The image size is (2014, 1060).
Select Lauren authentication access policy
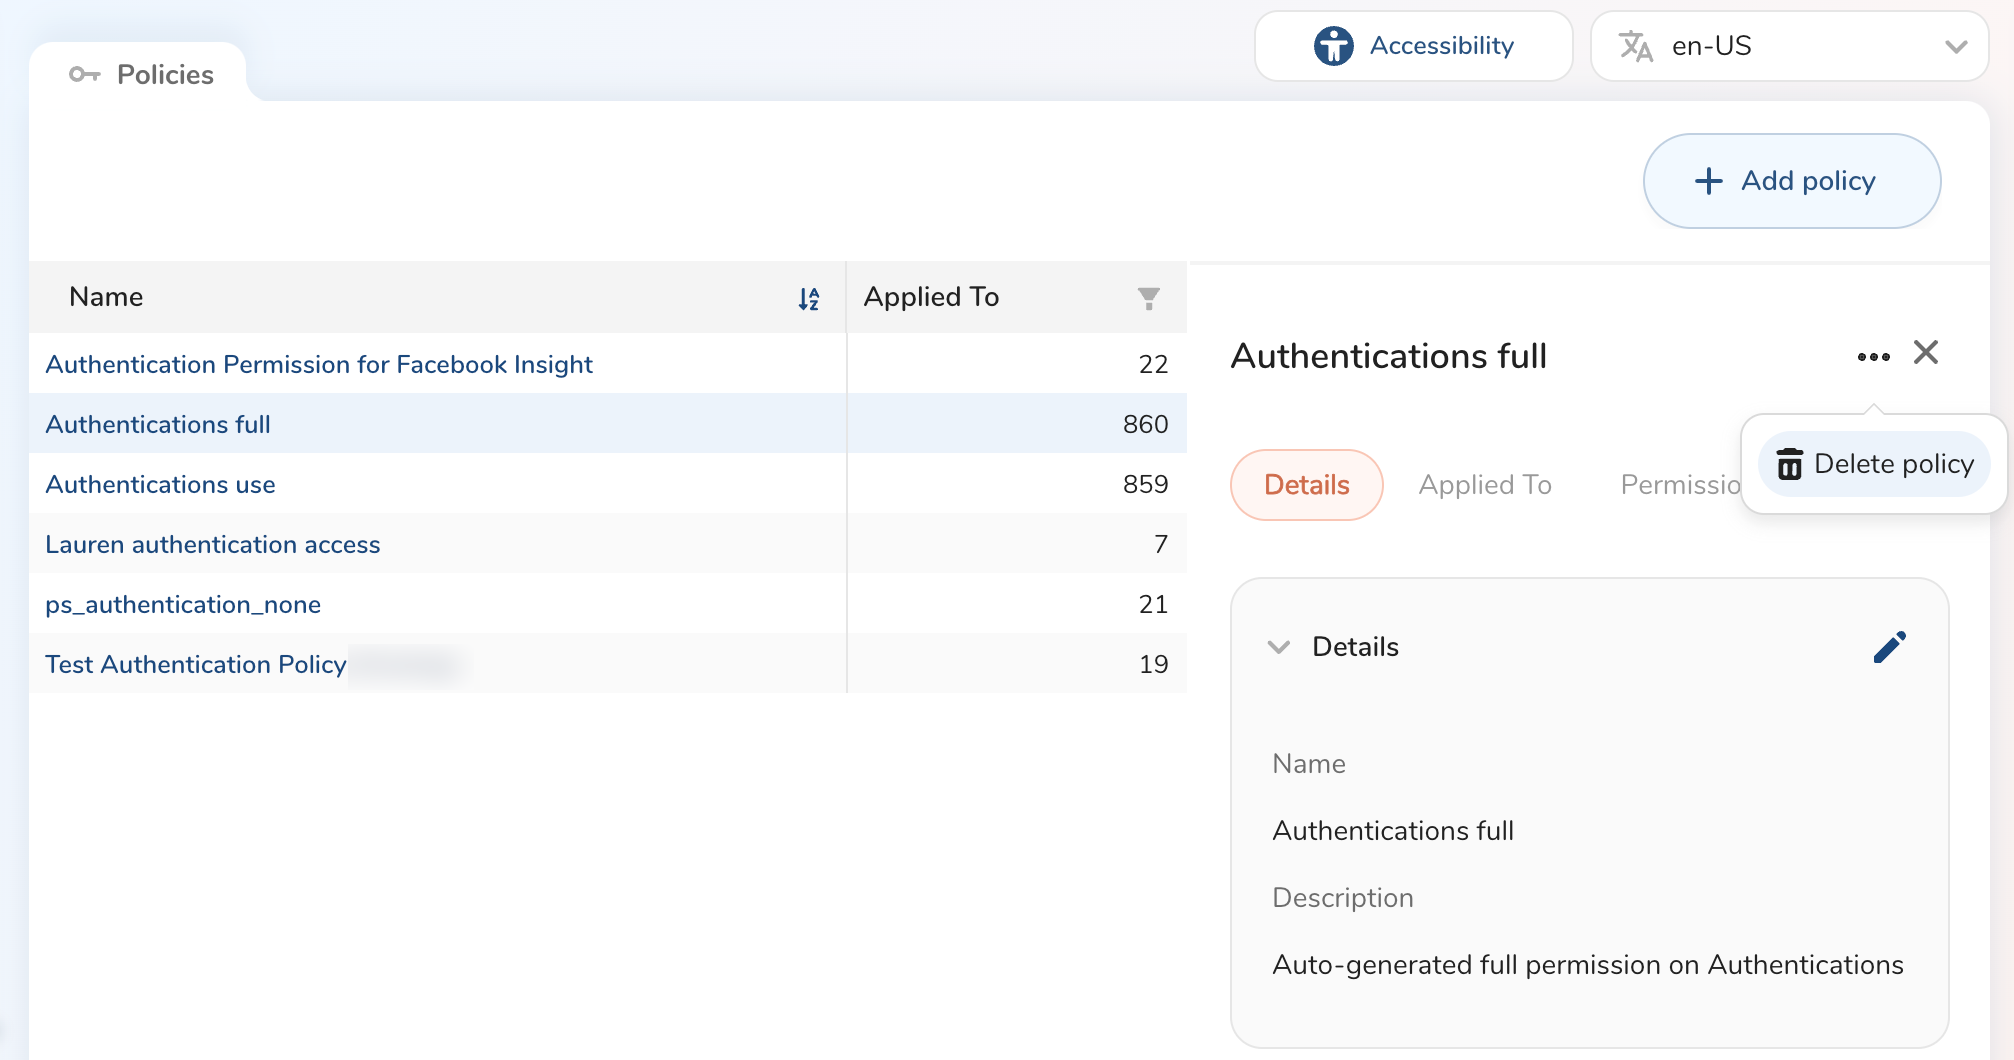[x=213, y=544]
